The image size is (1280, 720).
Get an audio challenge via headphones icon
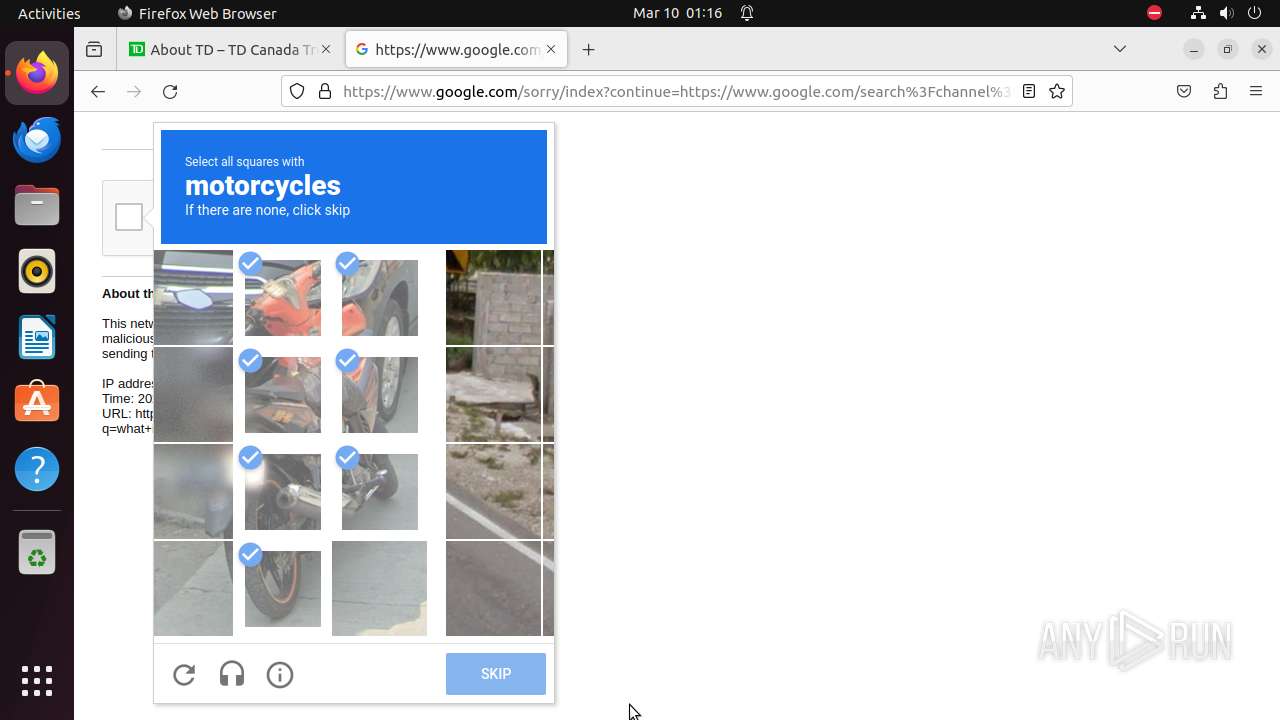click(232, 675)
